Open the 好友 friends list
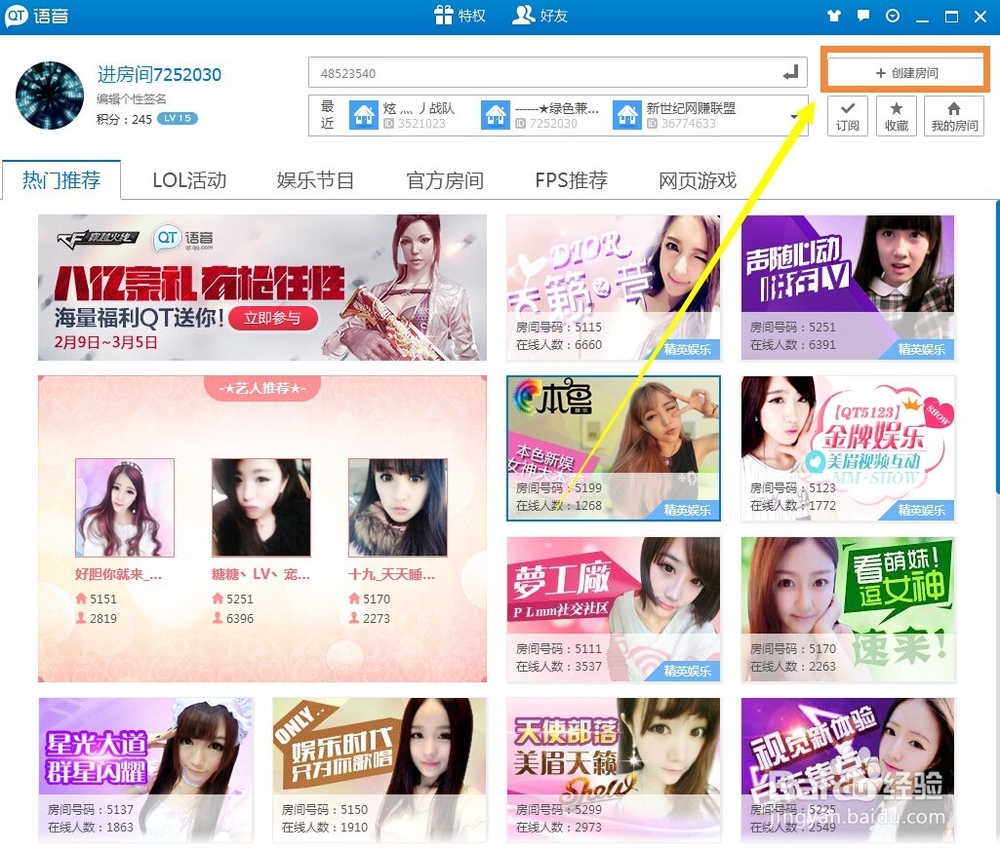The width and height of the screenshot is (1000, 851). click(x=540, y=15)
